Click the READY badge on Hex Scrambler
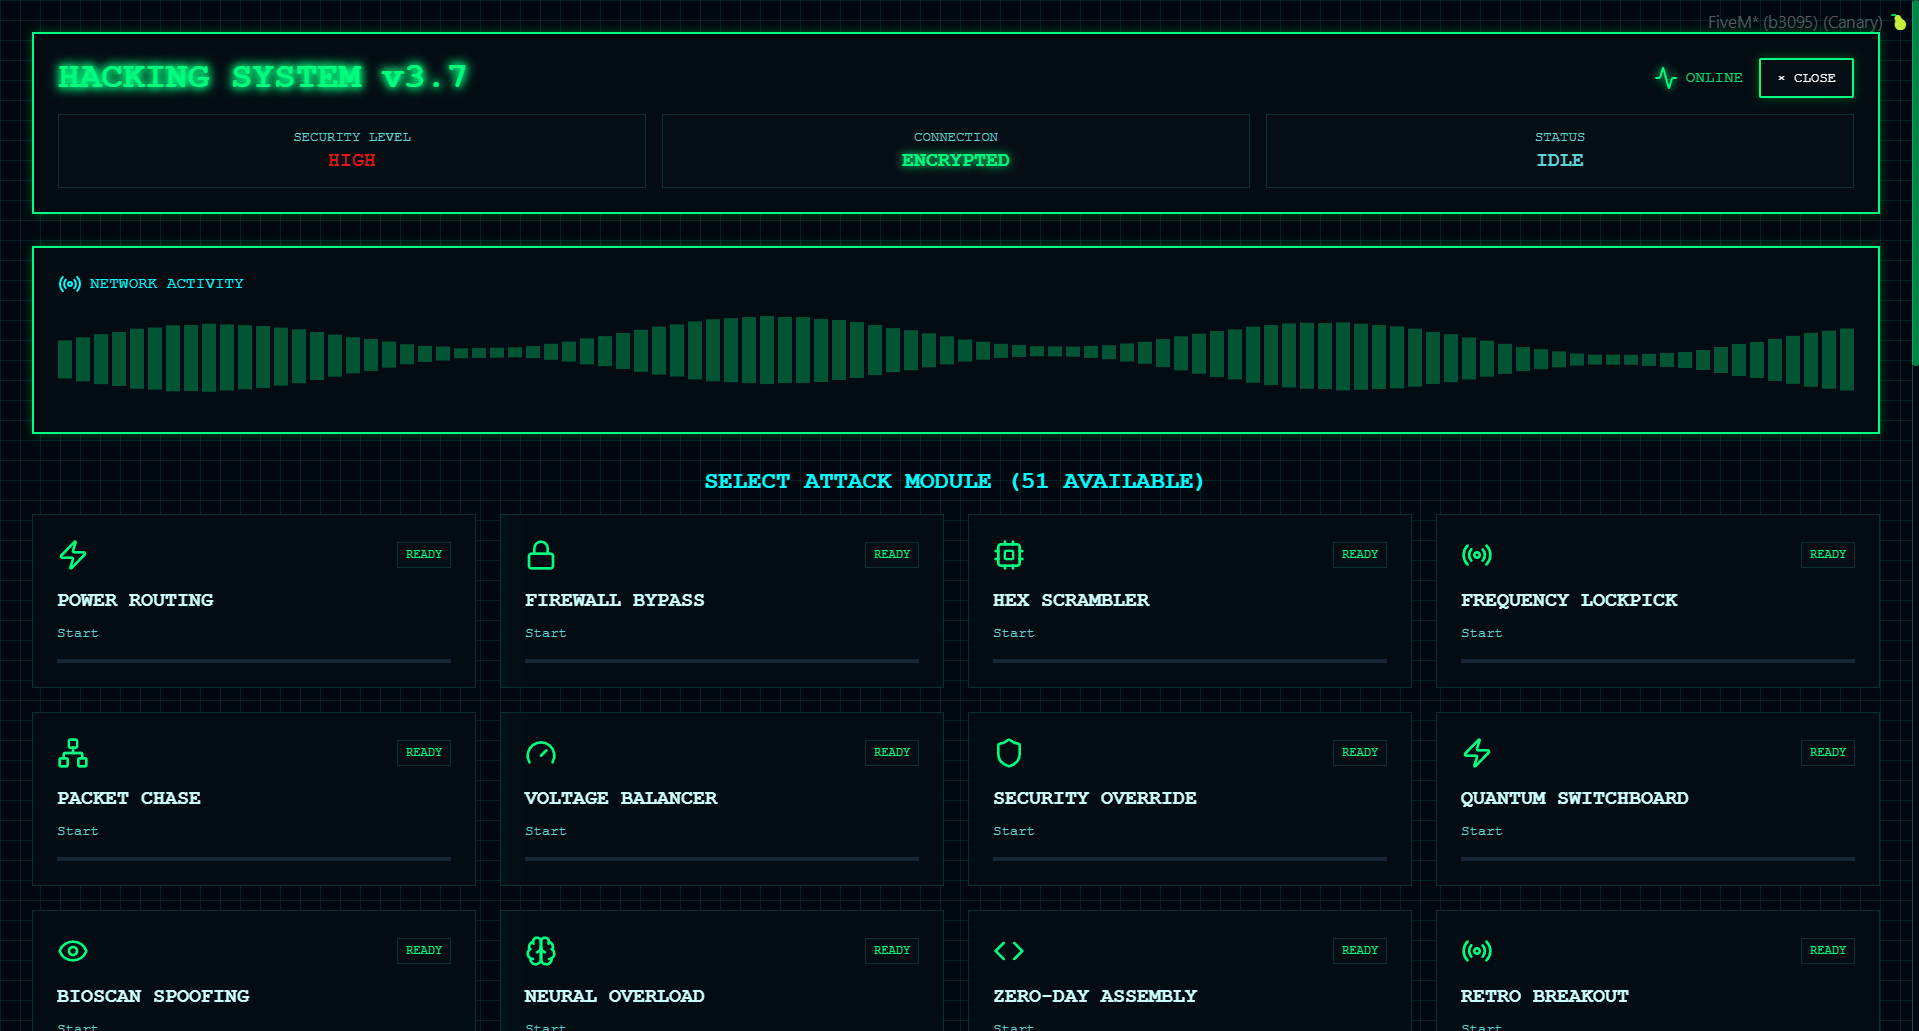This screenshot has width=1919, height=1031. 1360,554
